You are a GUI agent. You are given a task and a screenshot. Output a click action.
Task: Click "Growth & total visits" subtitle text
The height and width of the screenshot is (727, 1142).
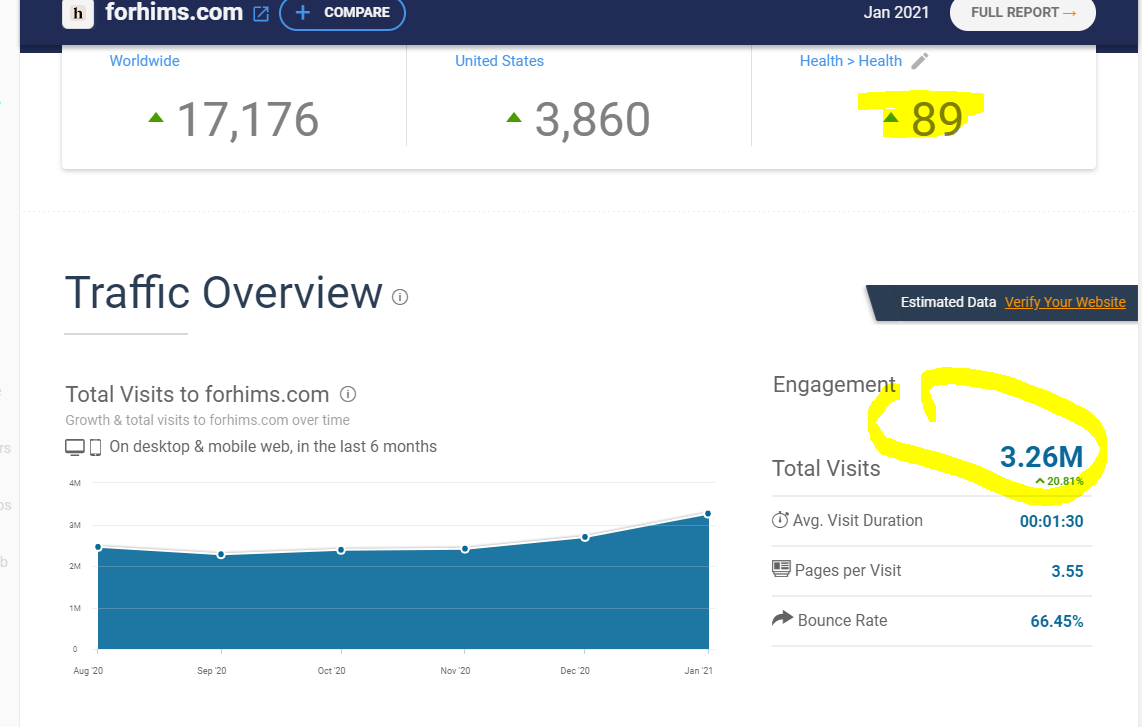coord(208,420)
